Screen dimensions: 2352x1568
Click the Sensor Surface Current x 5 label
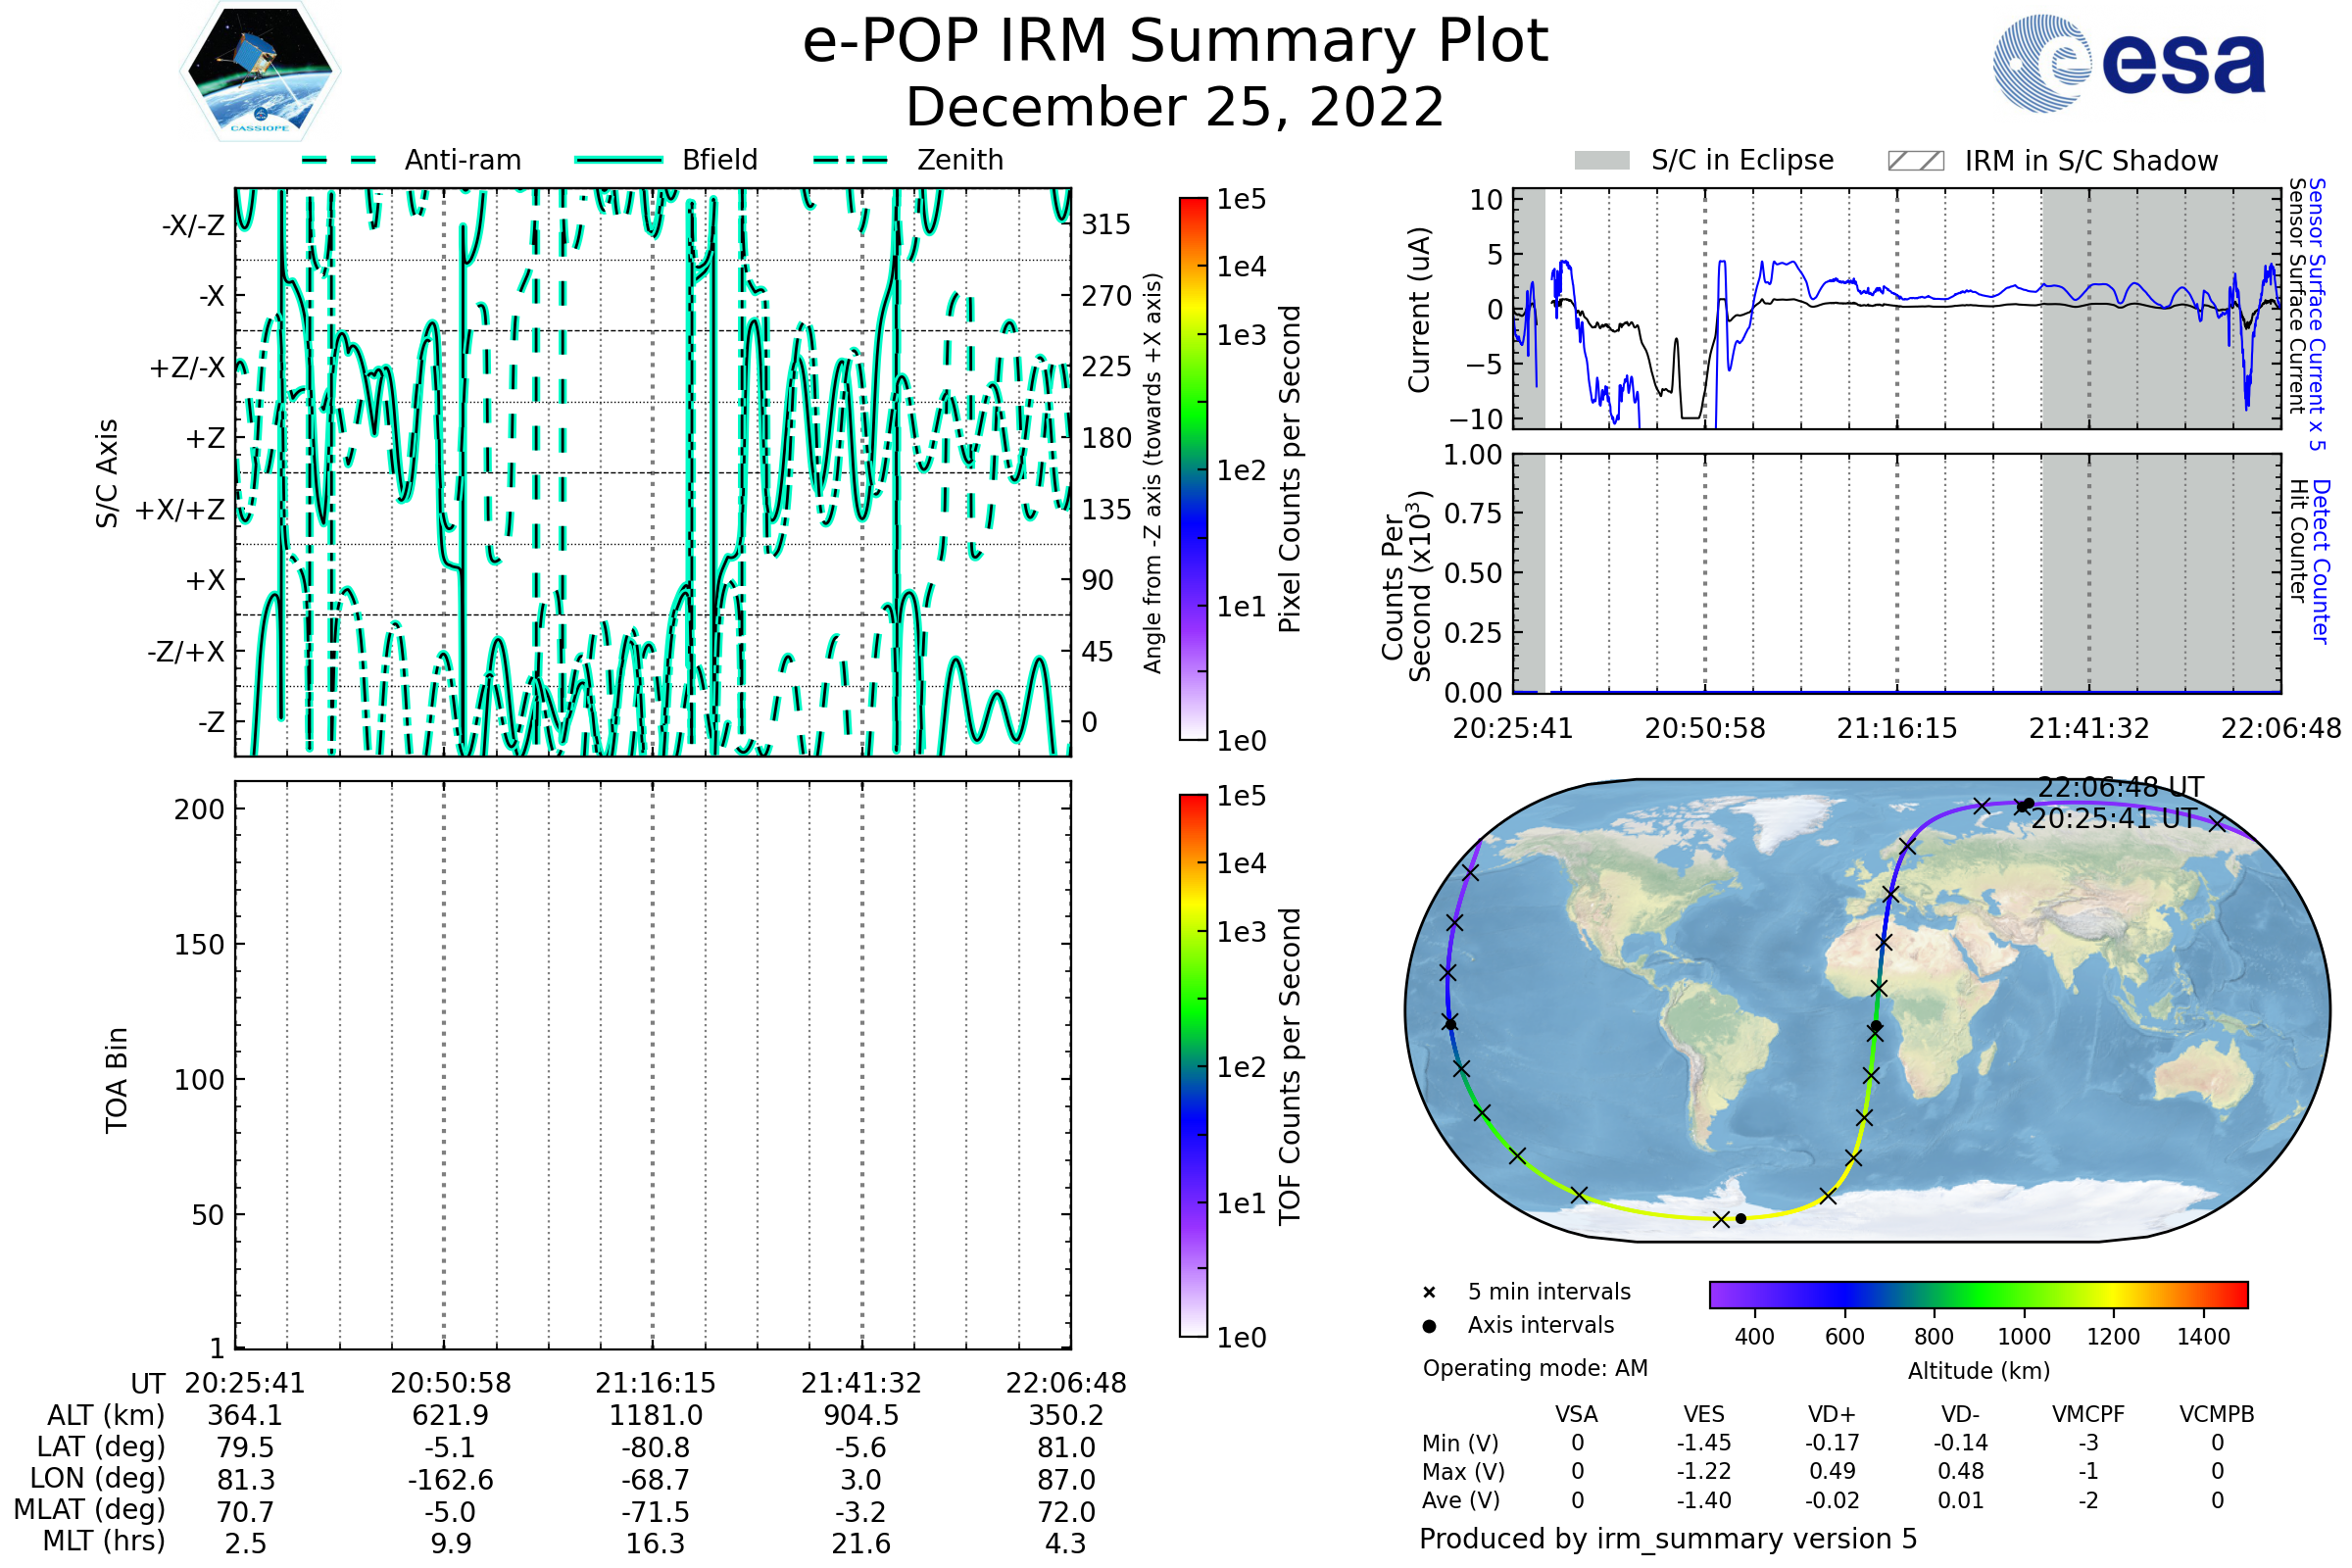click(2317, 314)
